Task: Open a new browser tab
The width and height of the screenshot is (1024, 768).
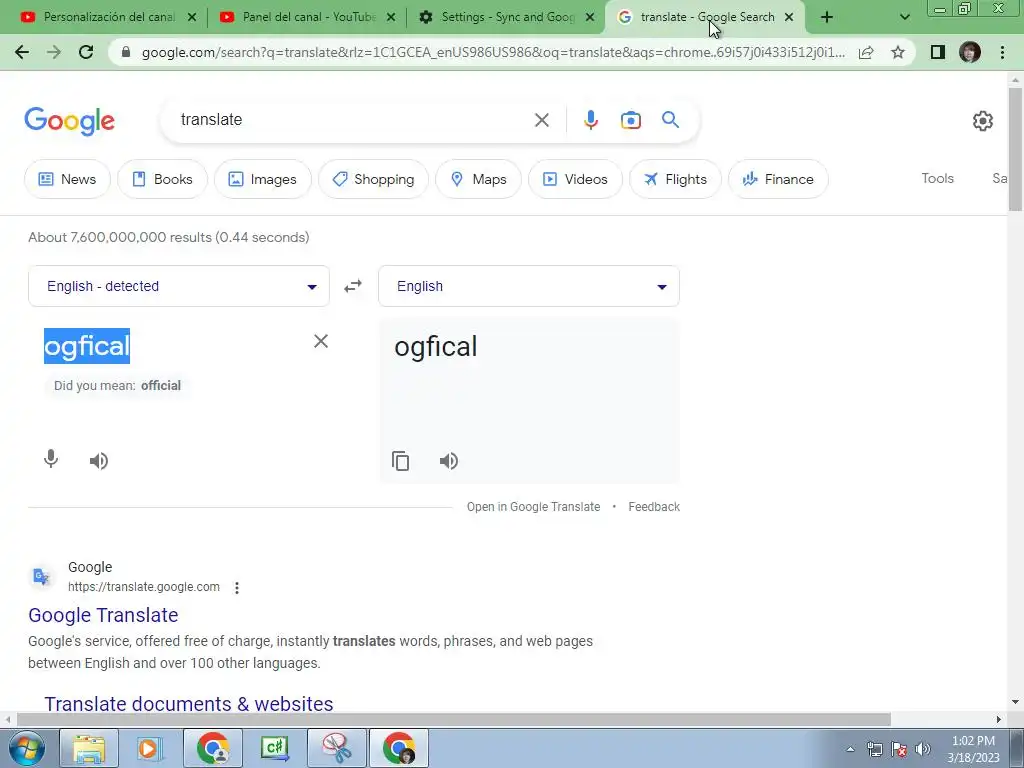Action: pos(827,17)
